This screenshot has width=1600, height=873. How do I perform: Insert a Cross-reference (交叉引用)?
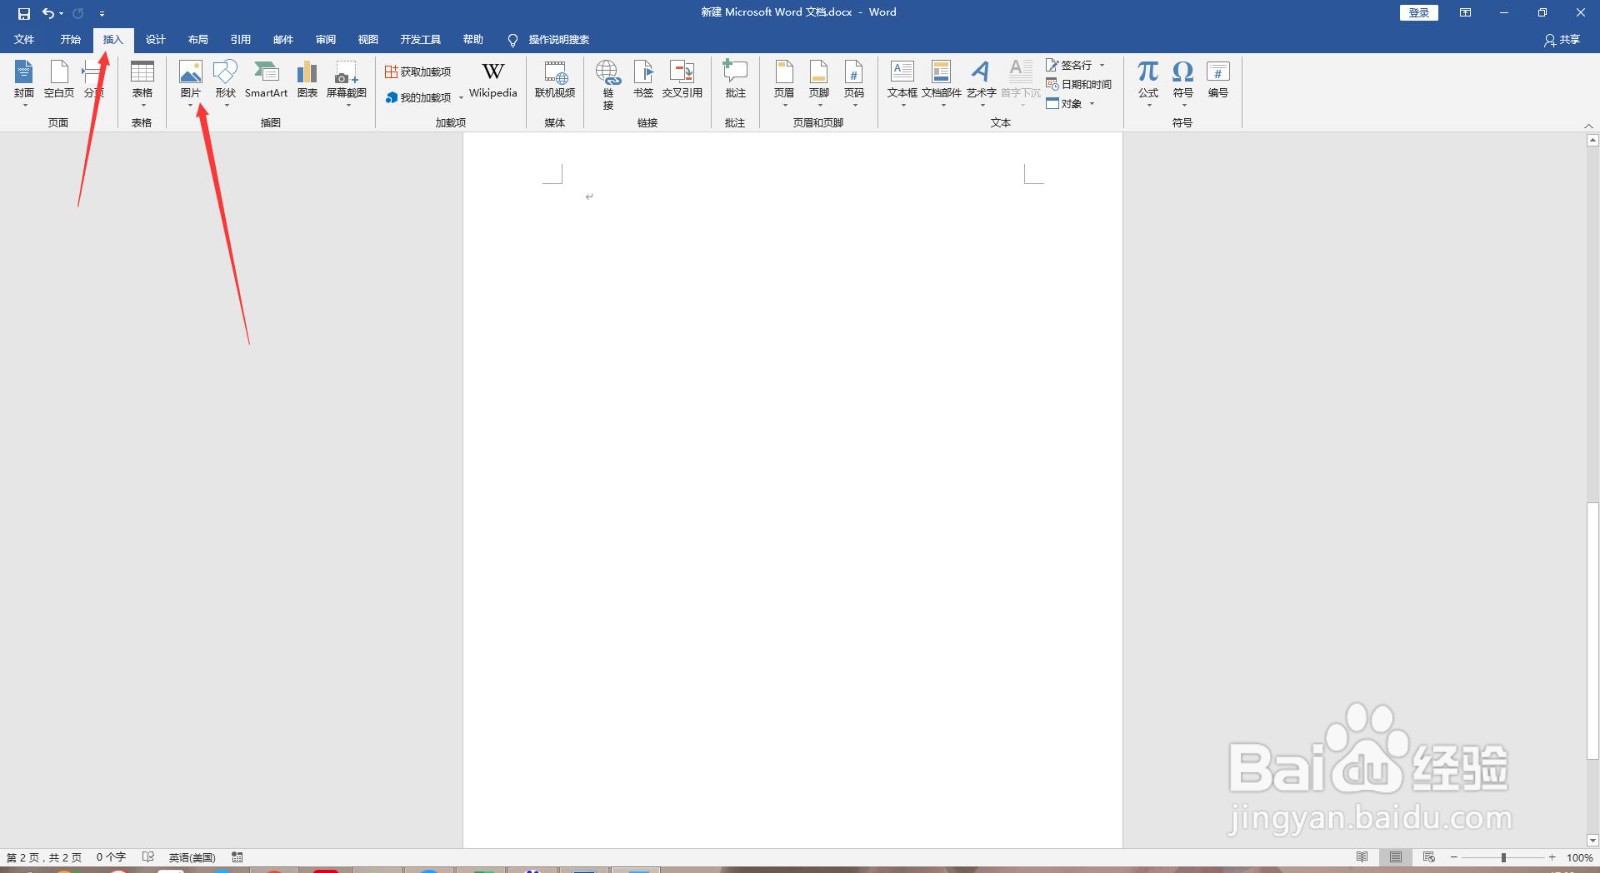point(682,80)
